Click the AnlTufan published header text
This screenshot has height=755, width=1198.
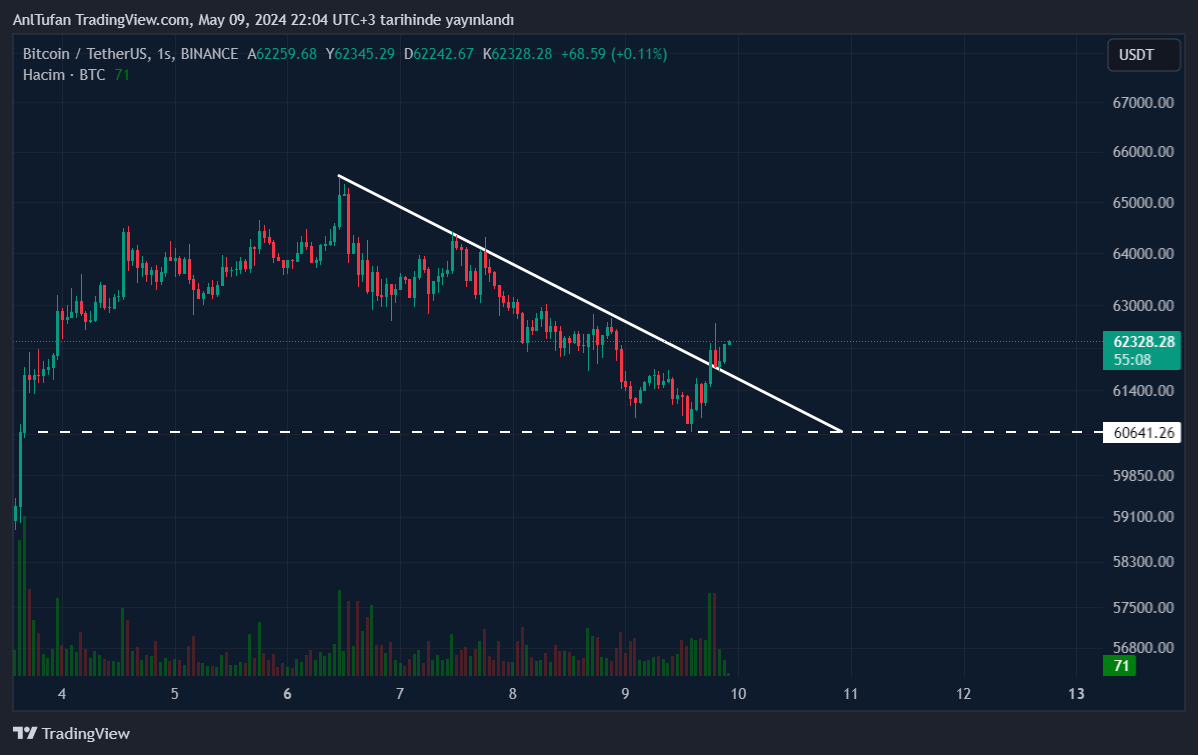coord(264,20)
